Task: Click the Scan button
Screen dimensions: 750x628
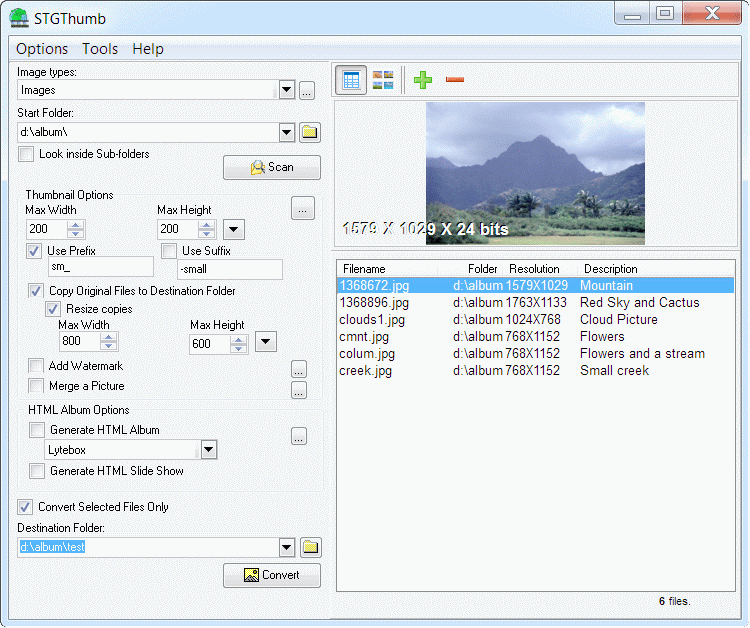Action: 272,167
